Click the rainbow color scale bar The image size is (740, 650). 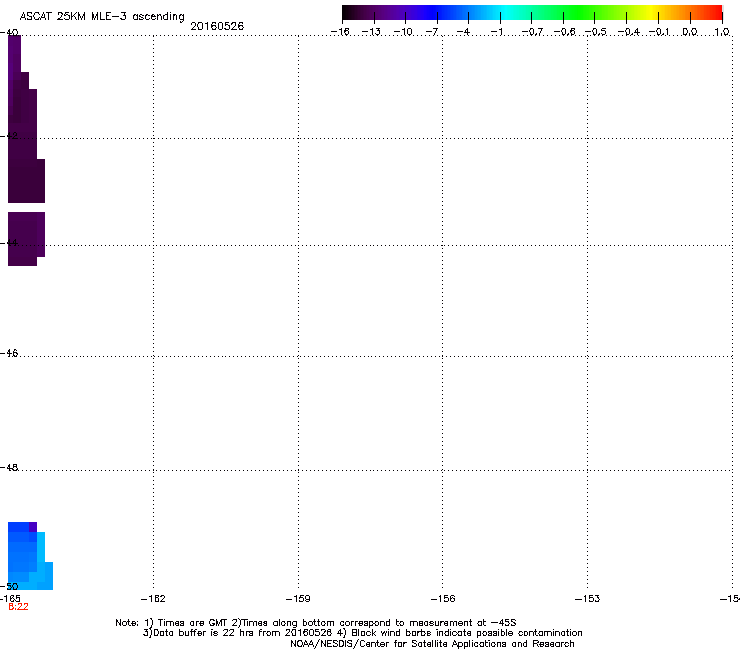coord(532,12)
